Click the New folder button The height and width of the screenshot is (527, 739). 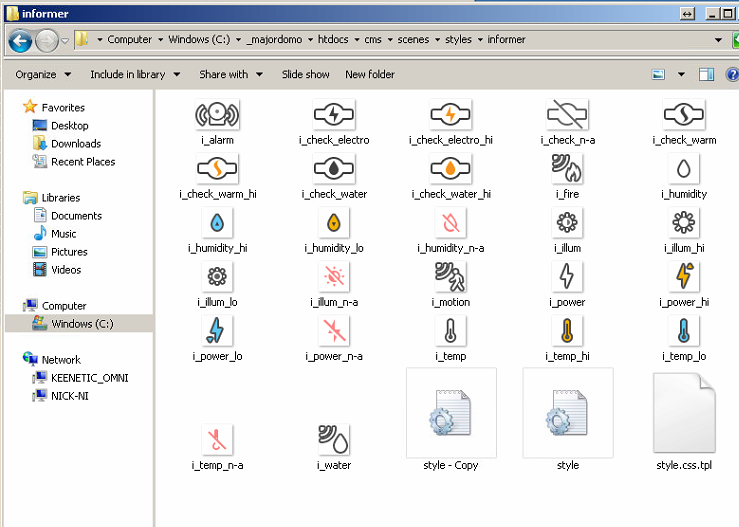[370, 74]
